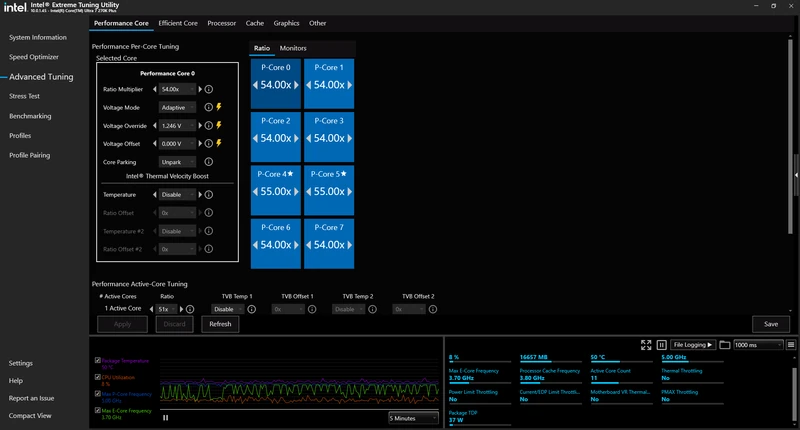Click lightning bolt beside Voltage Override
800x430 pixels.
pyautogui.click(x=219, y=125)
